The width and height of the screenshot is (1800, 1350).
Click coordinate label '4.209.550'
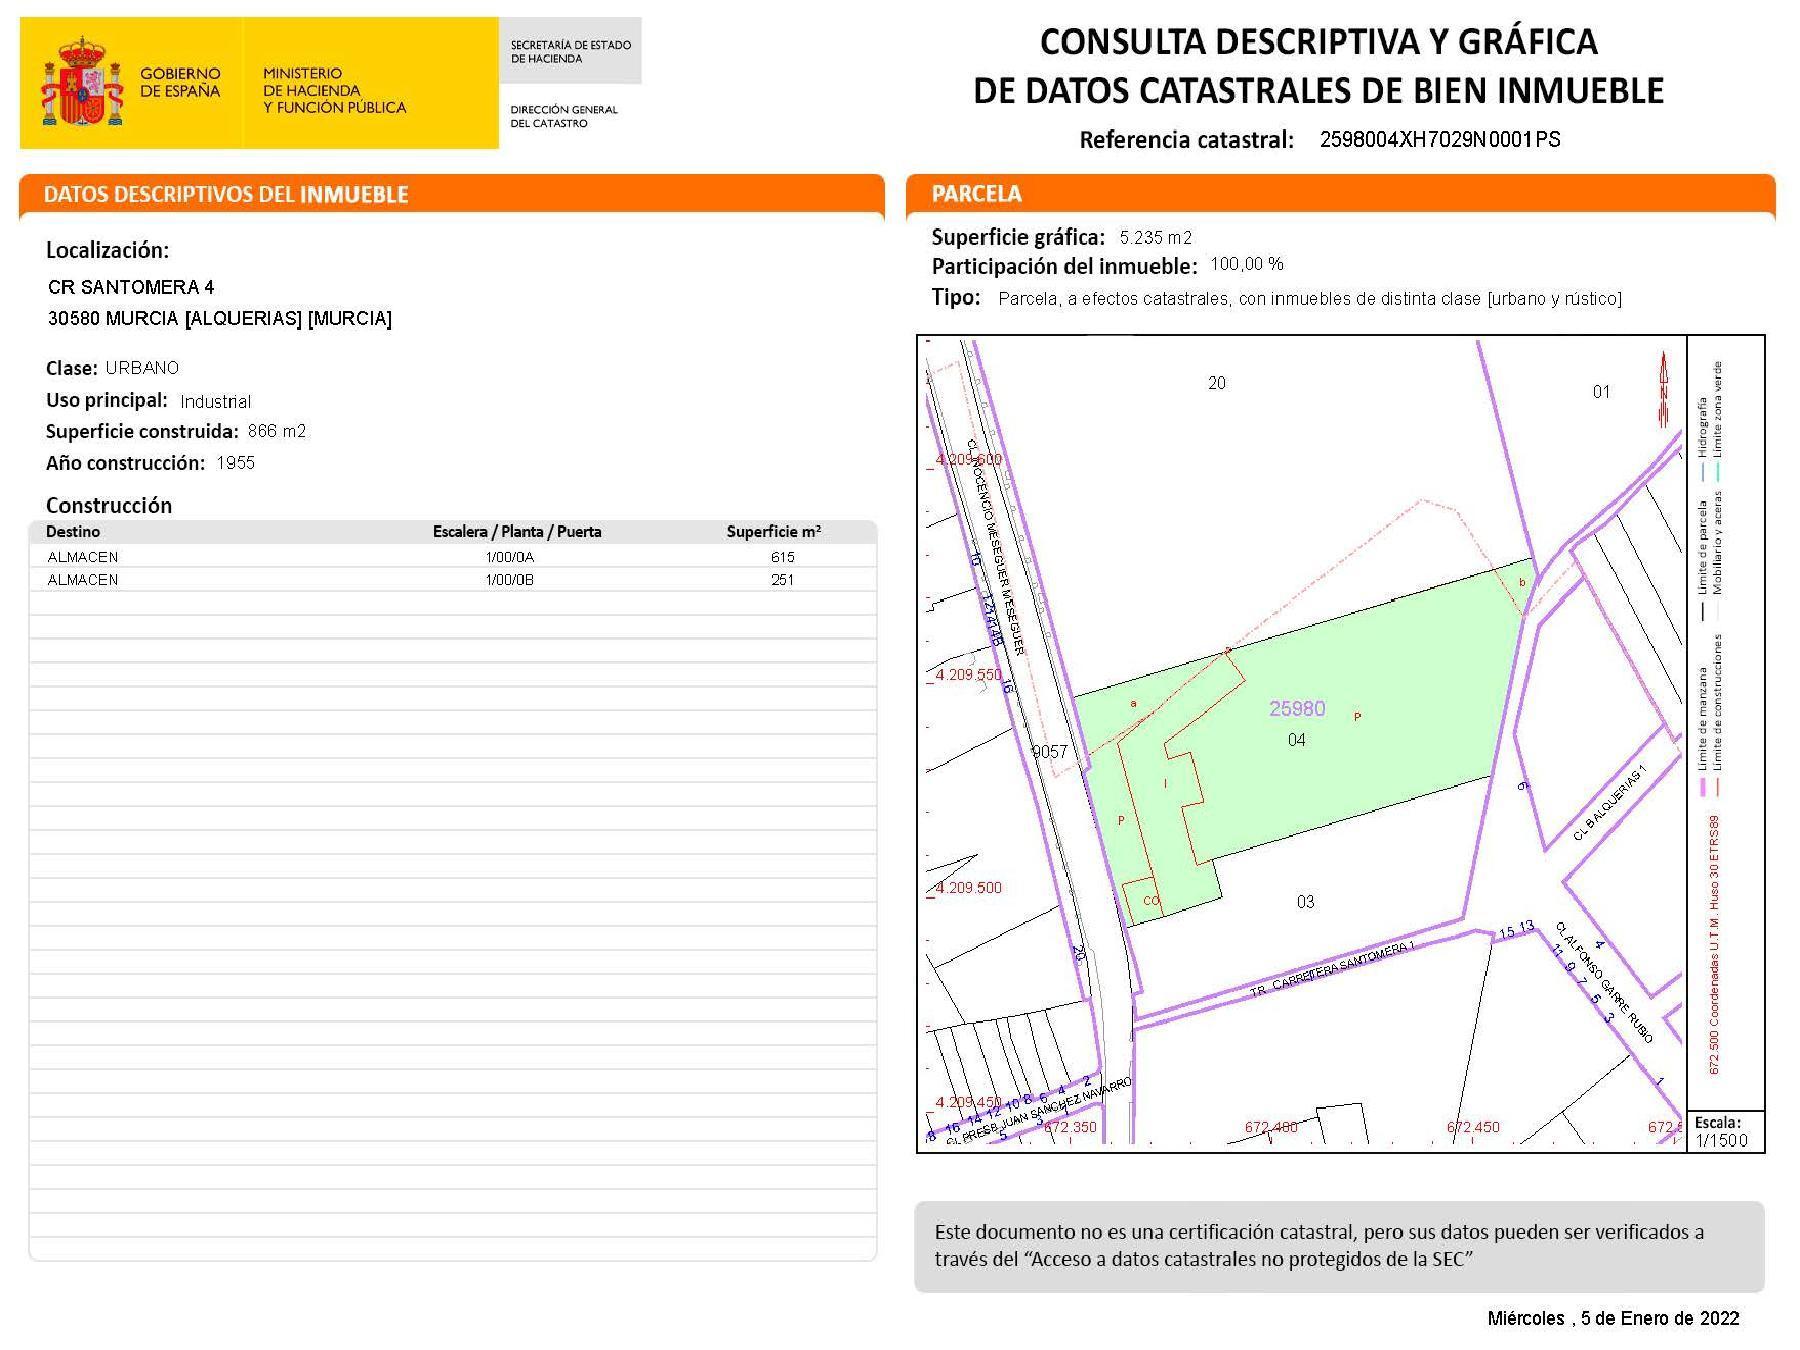pos(968,675)
